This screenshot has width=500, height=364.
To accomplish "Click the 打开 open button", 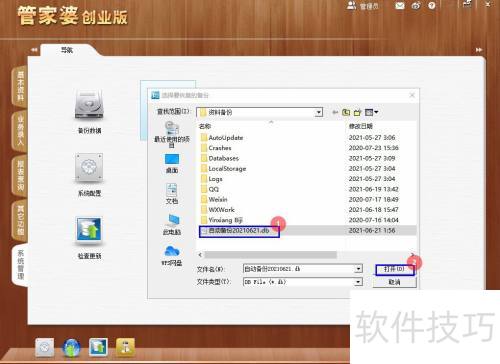I will point(394,269).
